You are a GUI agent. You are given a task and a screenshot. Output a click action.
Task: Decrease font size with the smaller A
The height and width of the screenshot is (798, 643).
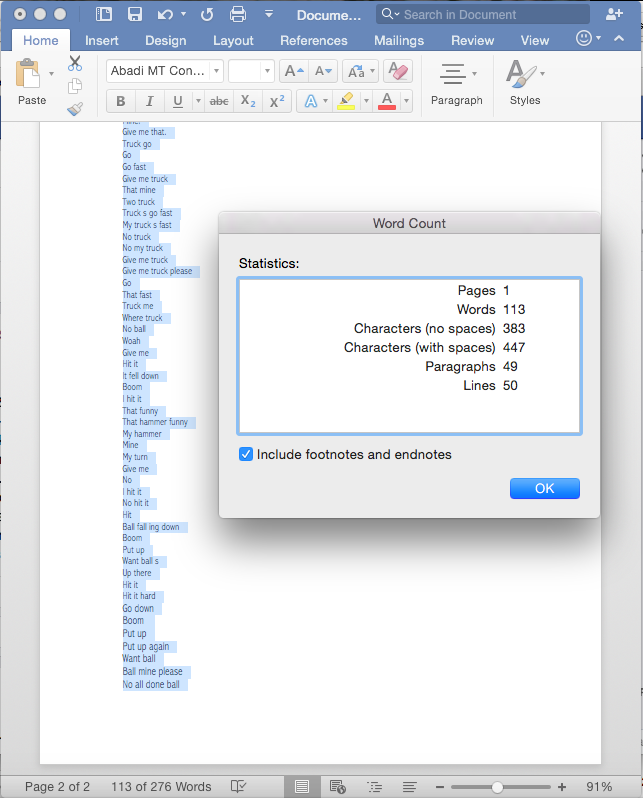click(x=323, y=71)
